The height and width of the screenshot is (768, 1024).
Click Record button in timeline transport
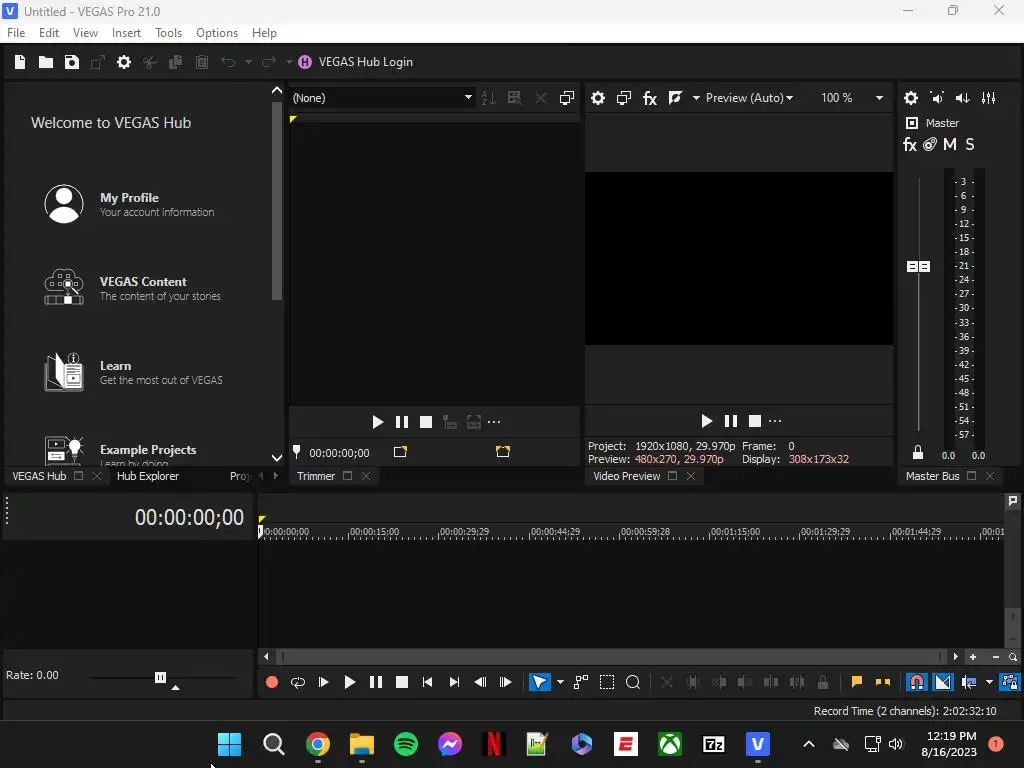tap(272, 682)
